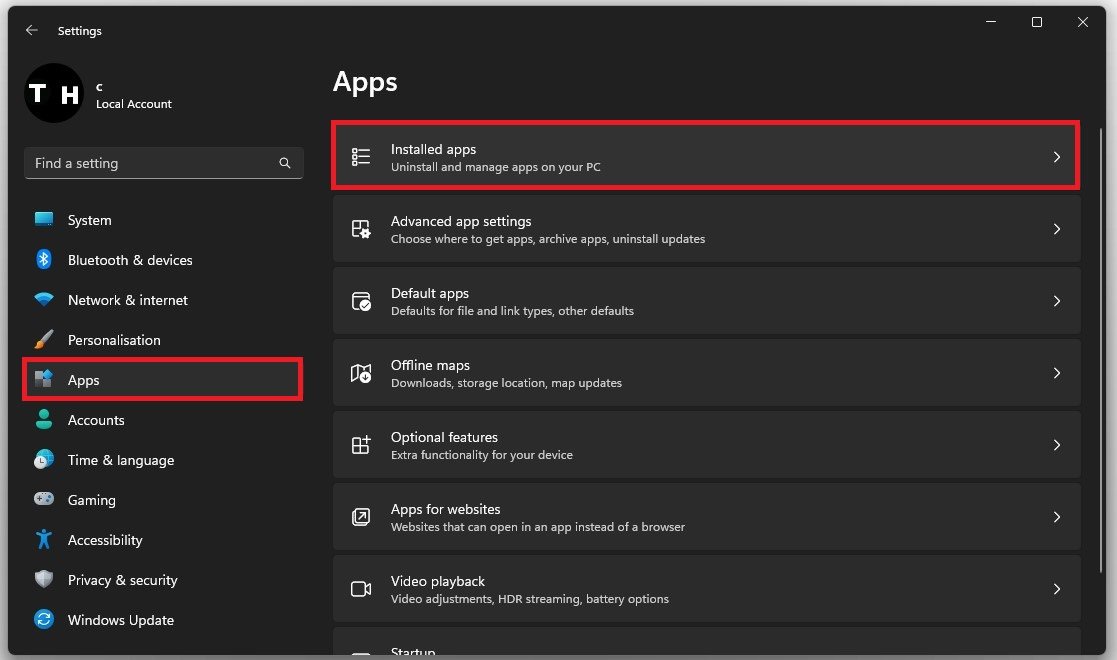Viewport: 1117px width, 660px height.
Task: Click the Installed apps list icon
Action: pyautogui.click(x=361, y=157)
